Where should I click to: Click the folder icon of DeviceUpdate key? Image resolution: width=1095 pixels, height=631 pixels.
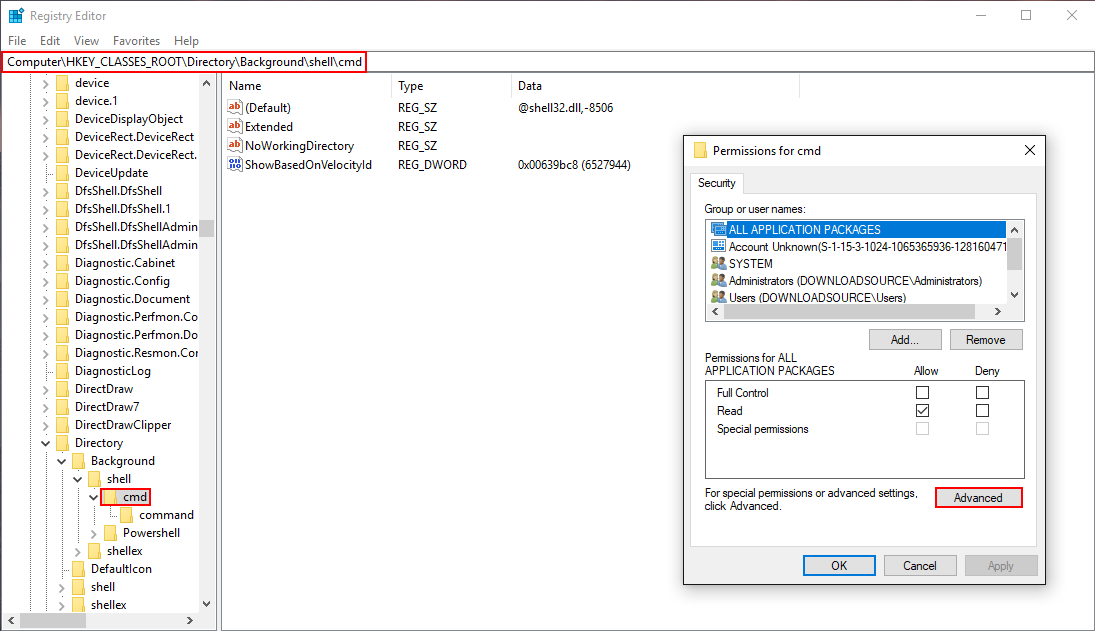tap(63, 172)
